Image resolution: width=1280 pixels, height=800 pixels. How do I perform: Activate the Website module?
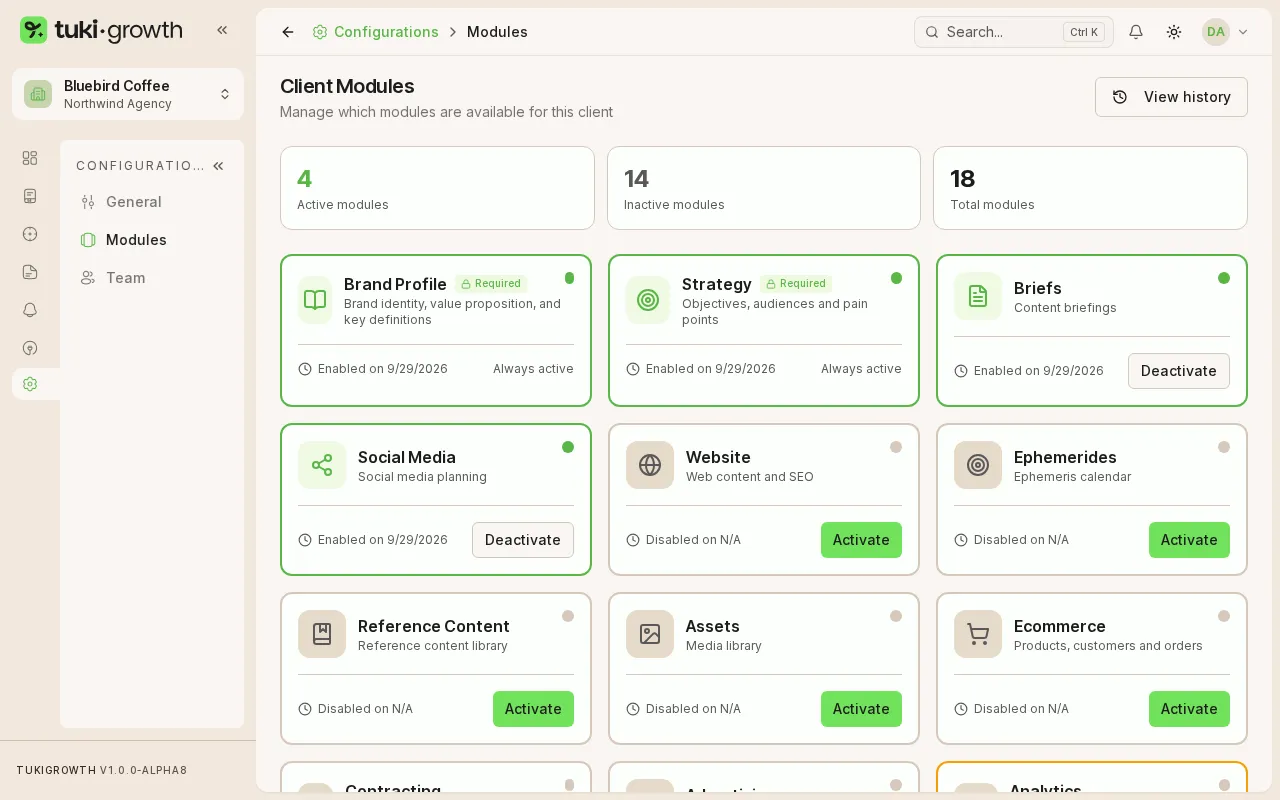click(x=861, y=540)
